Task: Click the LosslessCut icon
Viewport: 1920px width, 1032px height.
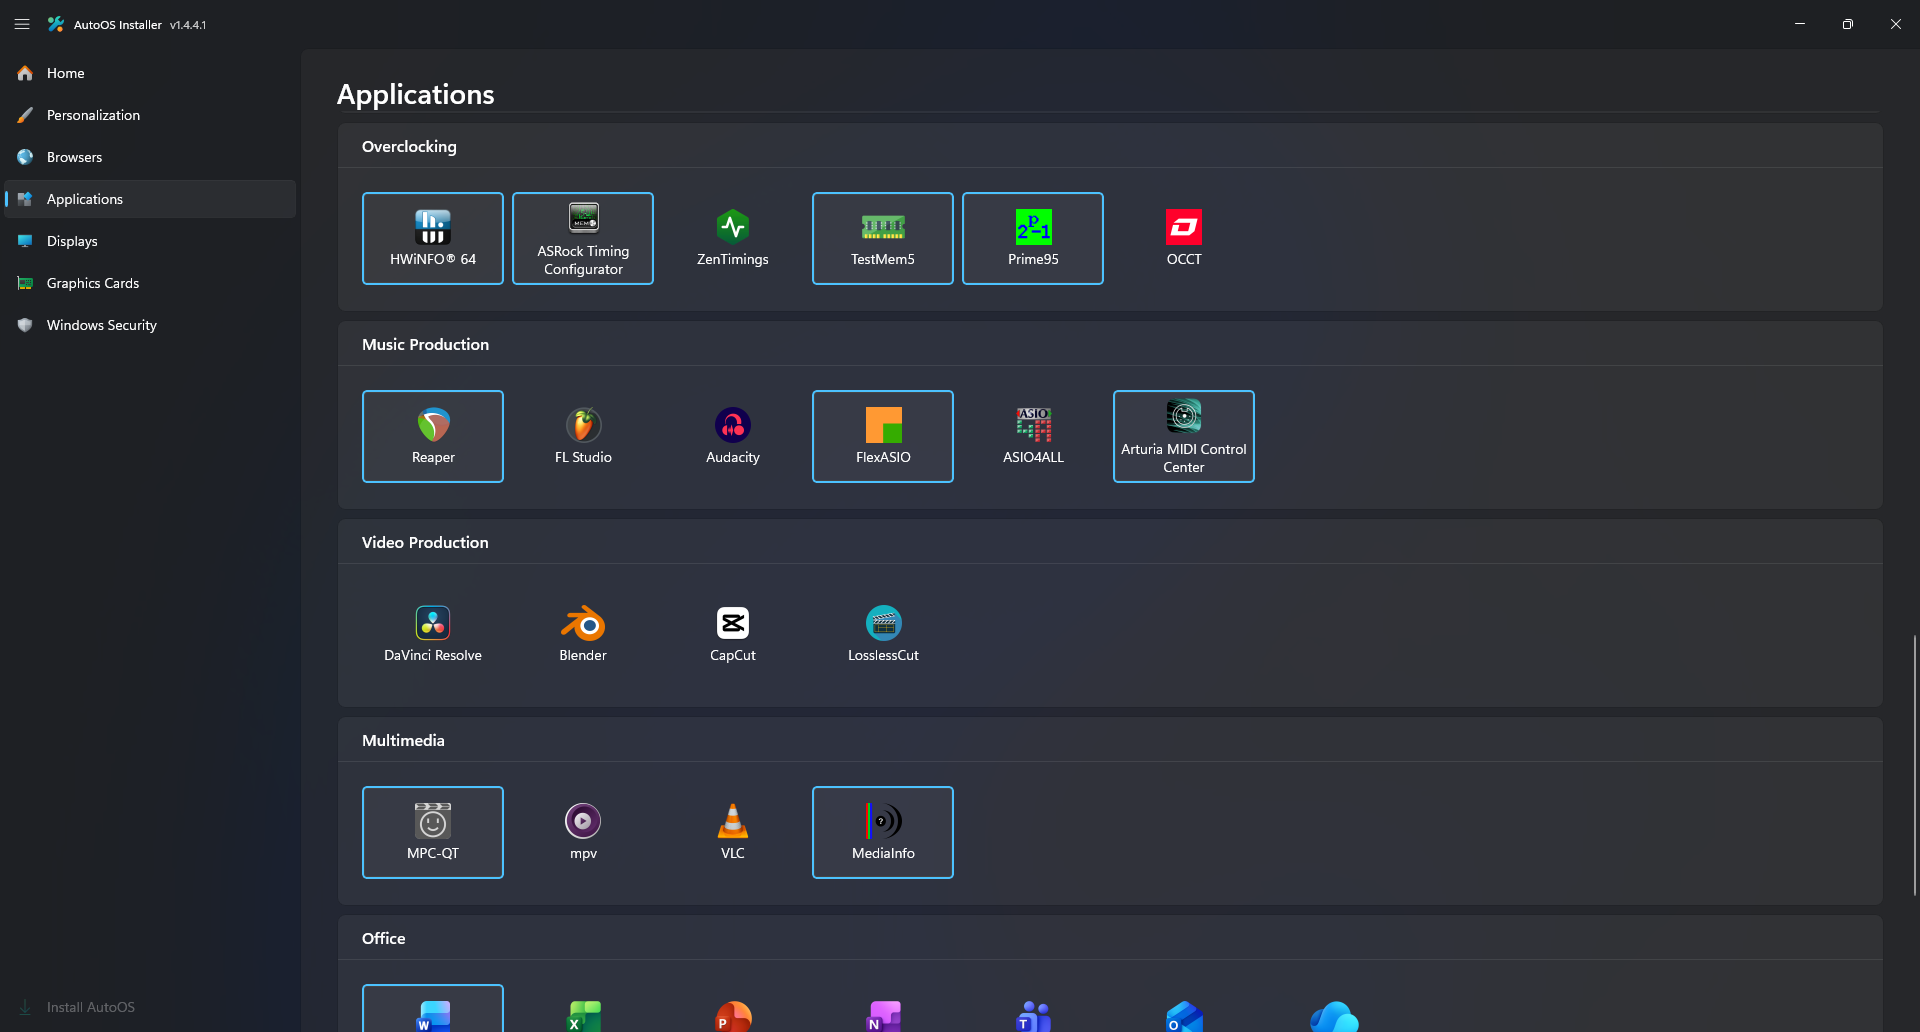Action: [x=884, y=623]
